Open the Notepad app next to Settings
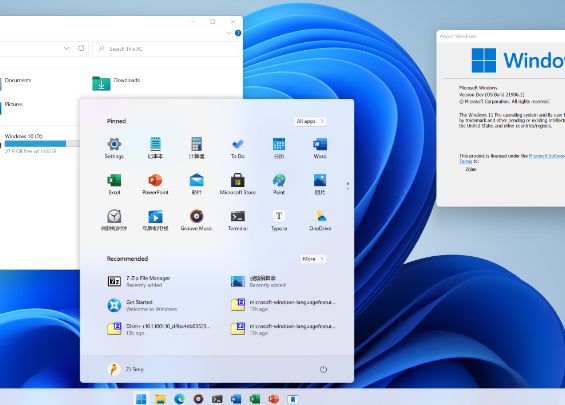 [x=155, y=148]
